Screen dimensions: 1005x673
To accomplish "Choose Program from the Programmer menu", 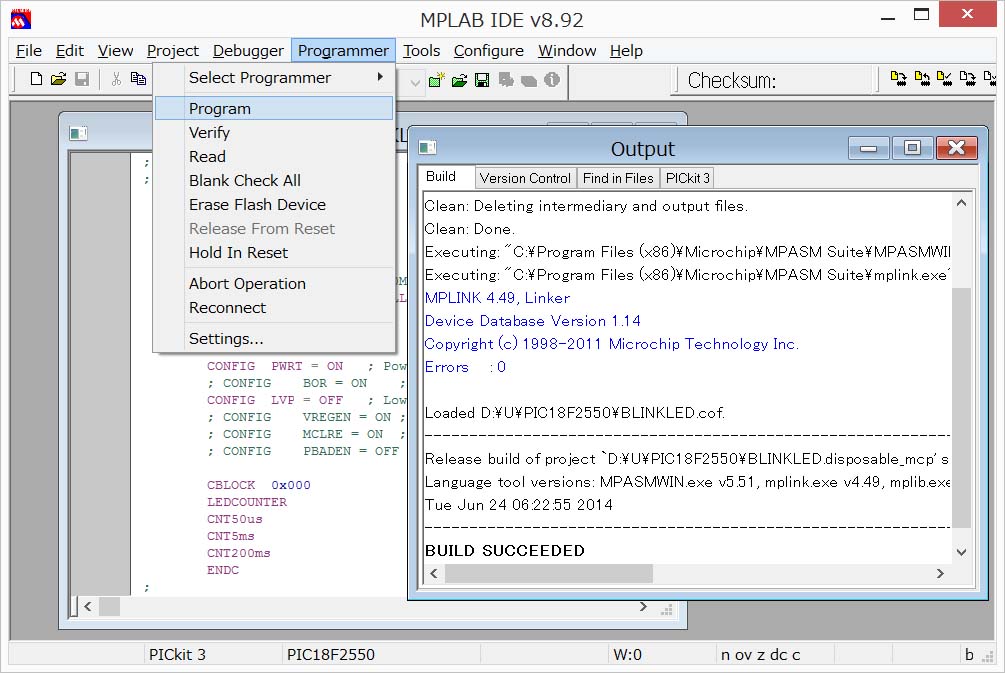I will [x=274, y=108].
